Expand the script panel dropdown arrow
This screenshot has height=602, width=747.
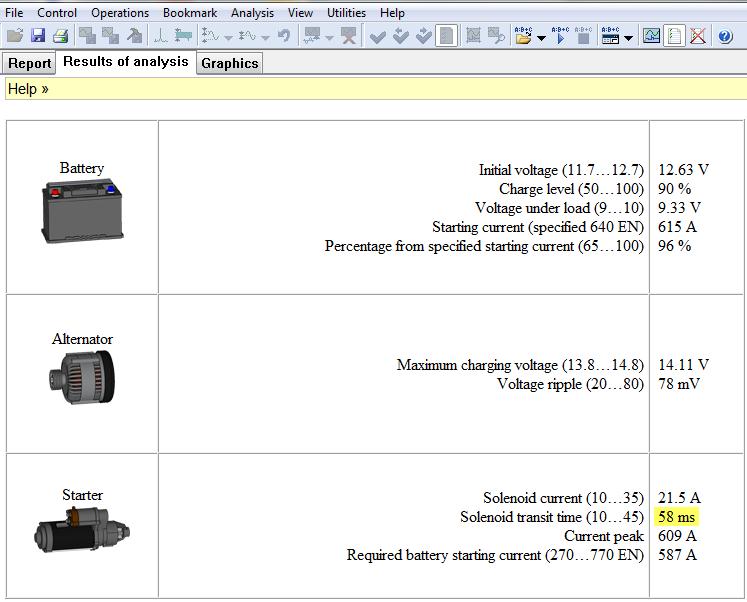click(x=628, y=38)
